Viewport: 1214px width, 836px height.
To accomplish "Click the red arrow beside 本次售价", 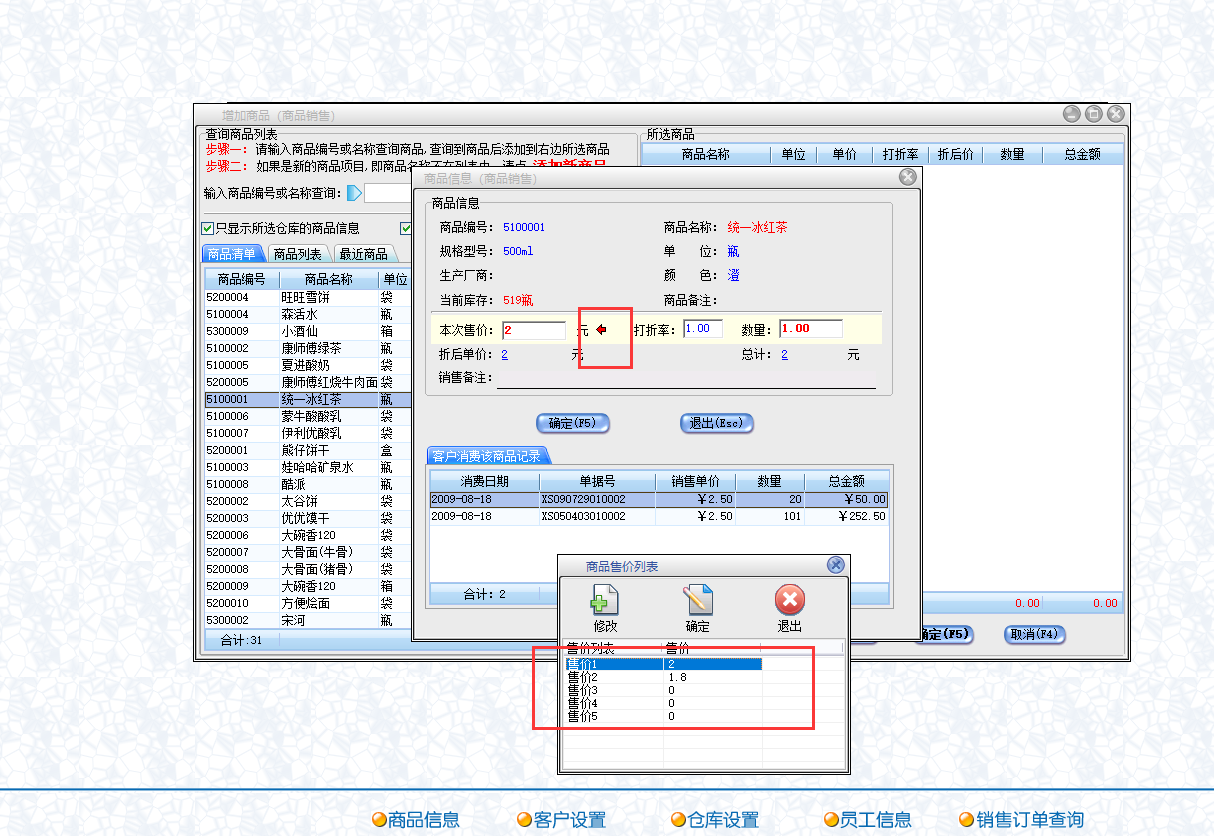I will [601, 329].
